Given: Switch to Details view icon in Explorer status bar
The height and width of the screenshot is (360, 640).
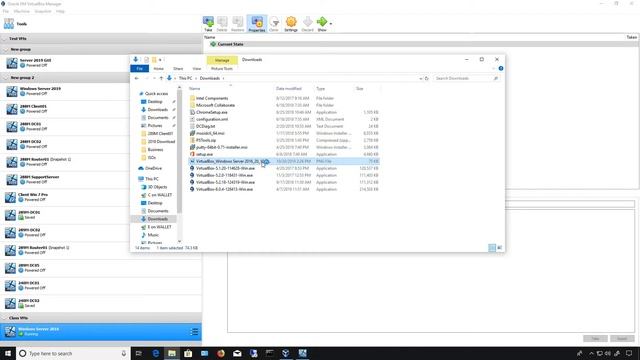Looking at the screenshot, I should click(492, 248).
